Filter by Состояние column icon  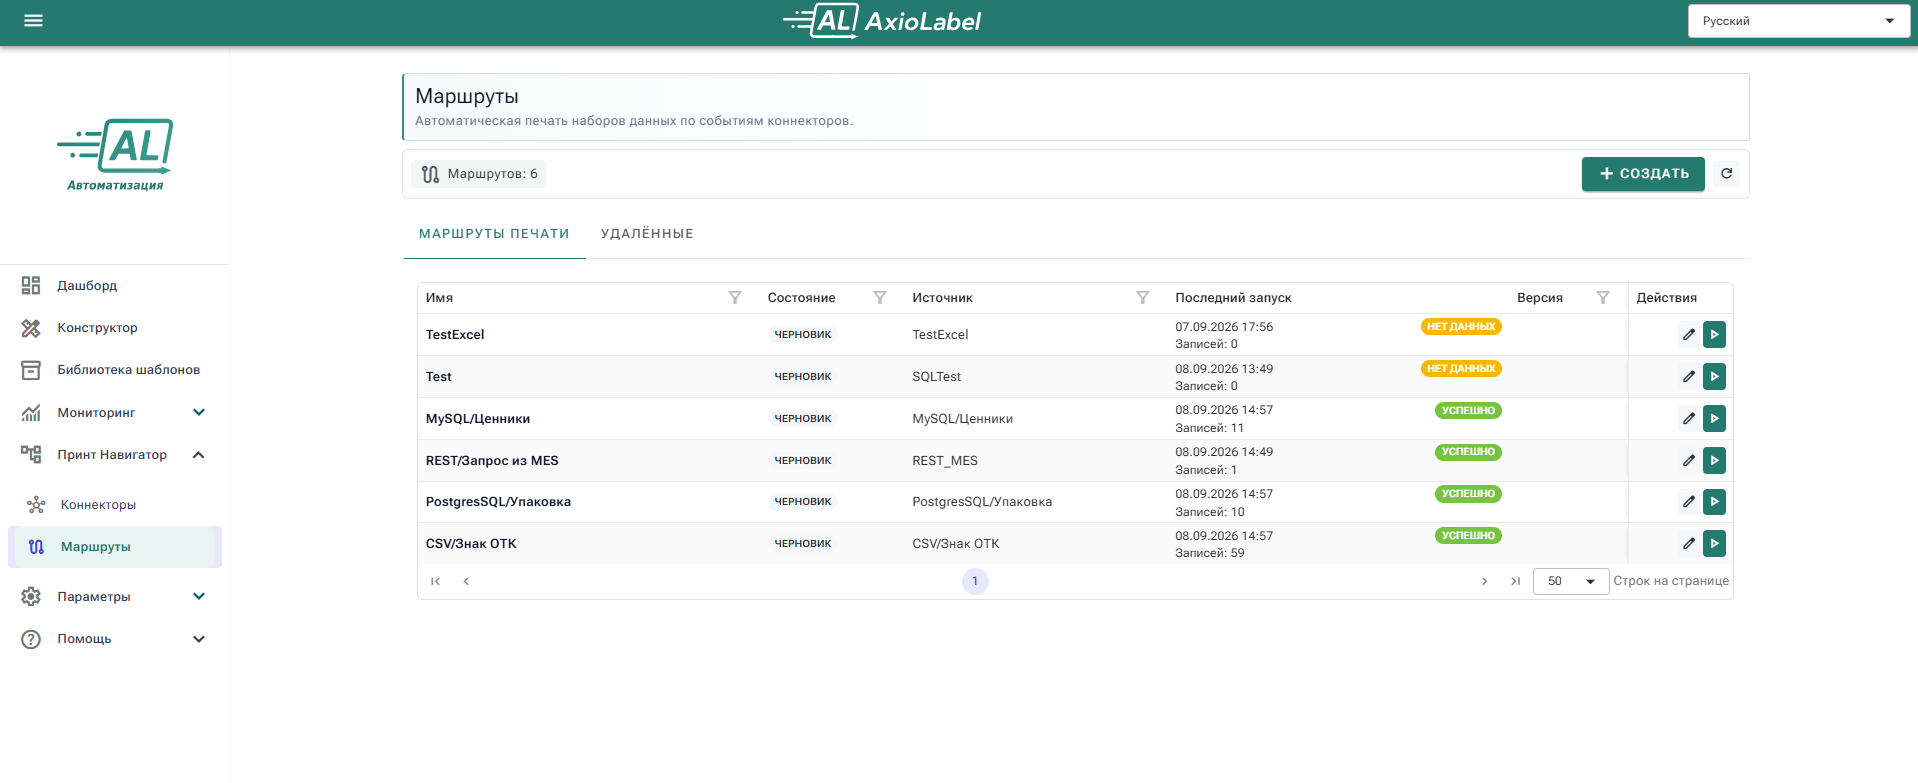click(x=880, y=298)
